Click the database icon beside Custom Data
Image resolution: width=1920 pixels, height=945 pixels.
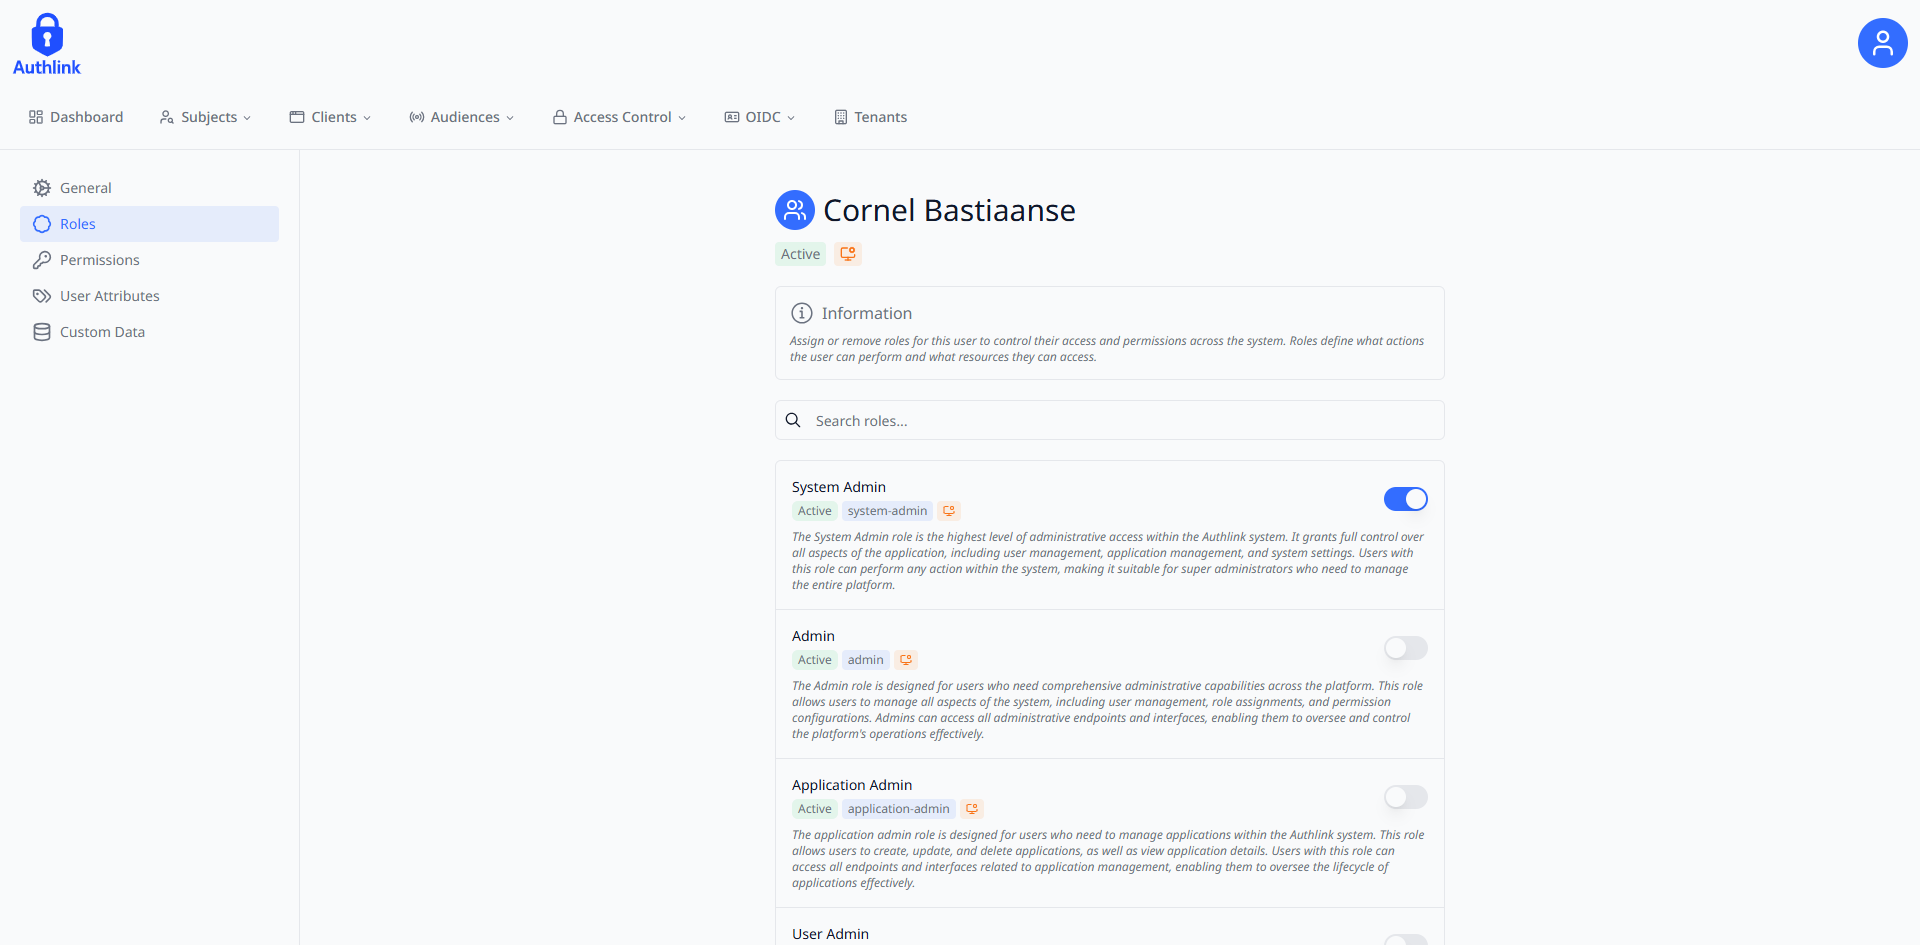pyautogui.click(x=41, y=331)
